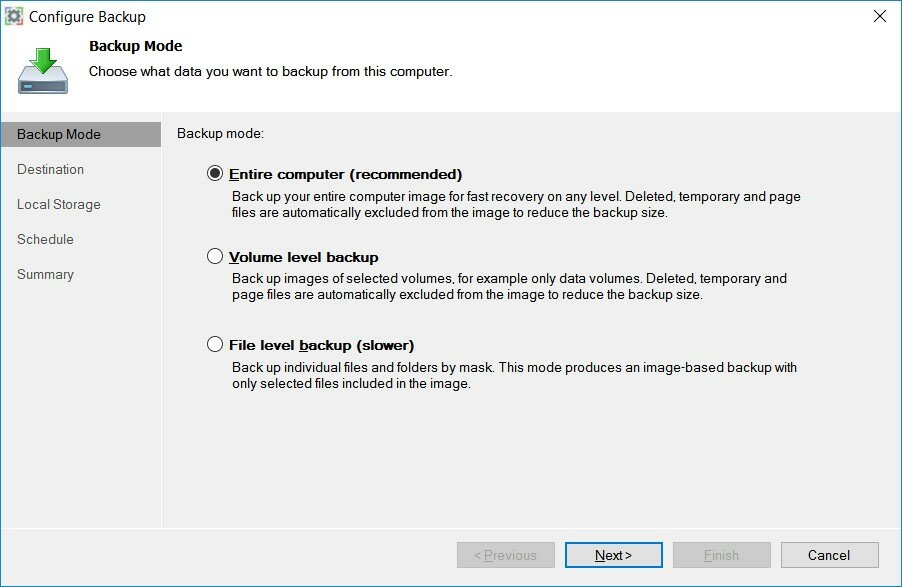Click the backup drive download icon
Image resolution: width=902 pixels, height=587 pixels.
coord(43,71)
